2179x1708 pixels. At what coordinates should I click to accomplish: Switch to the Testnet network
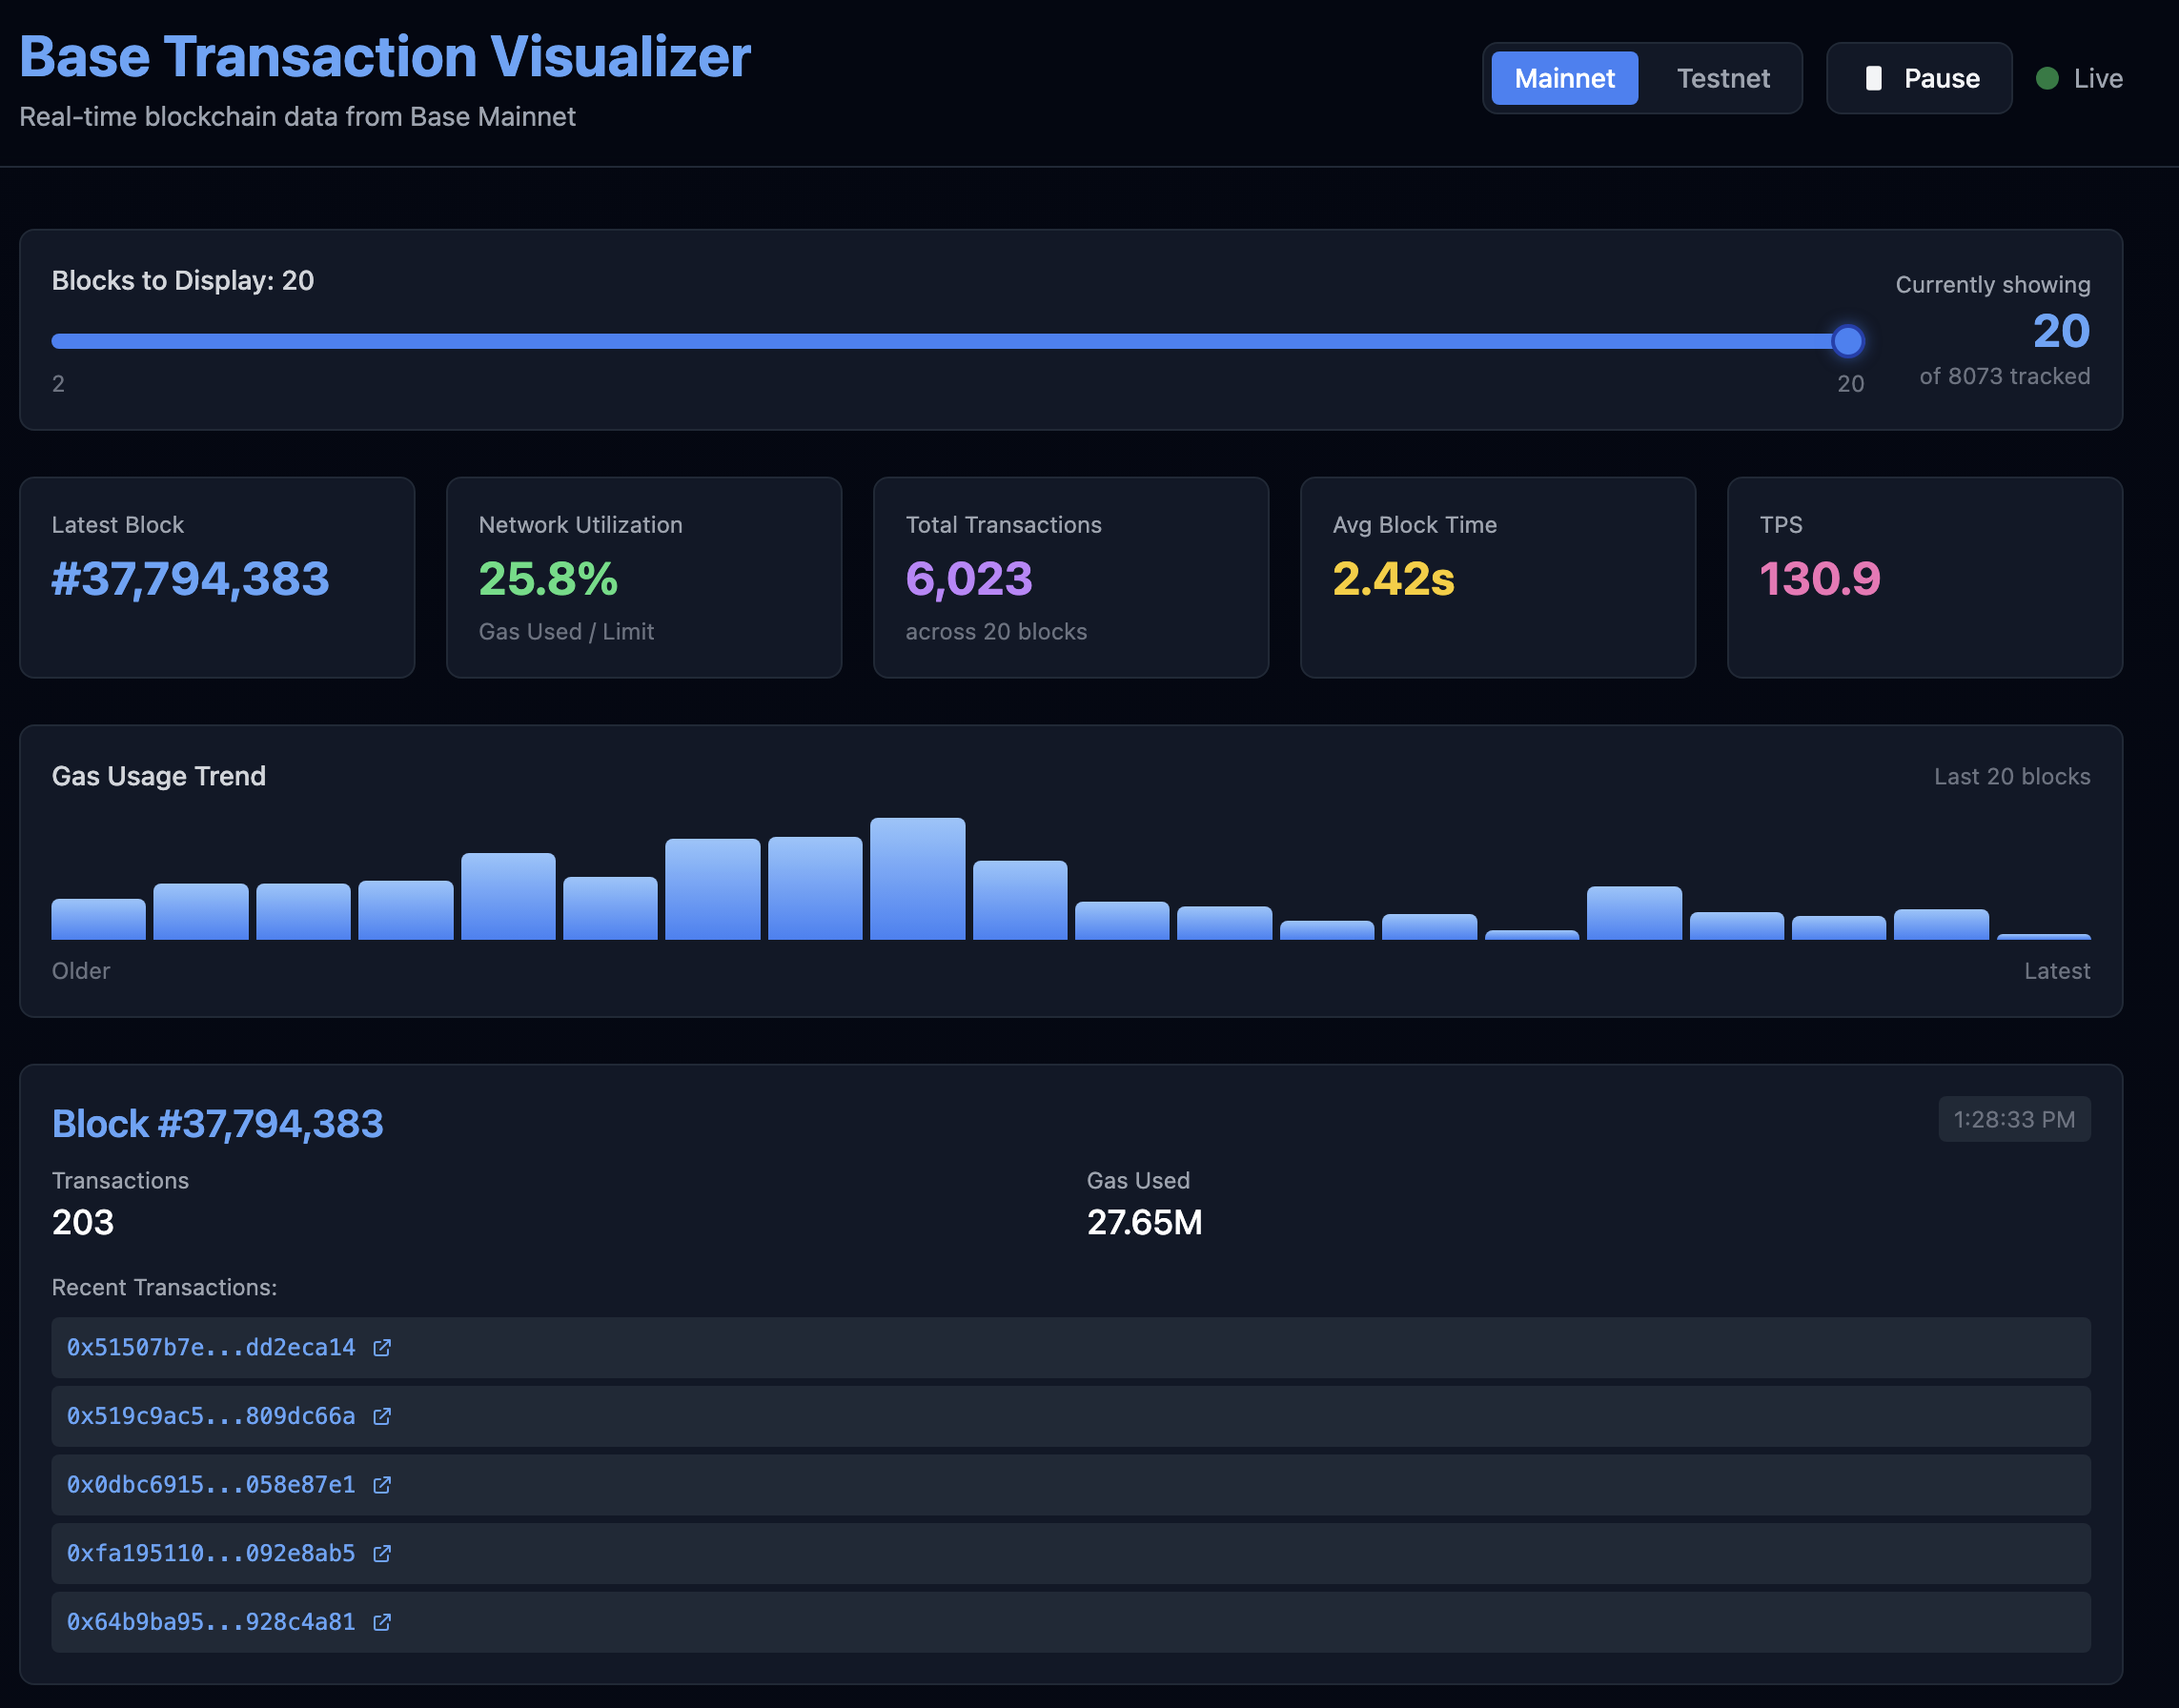[x=1723, y=78]
